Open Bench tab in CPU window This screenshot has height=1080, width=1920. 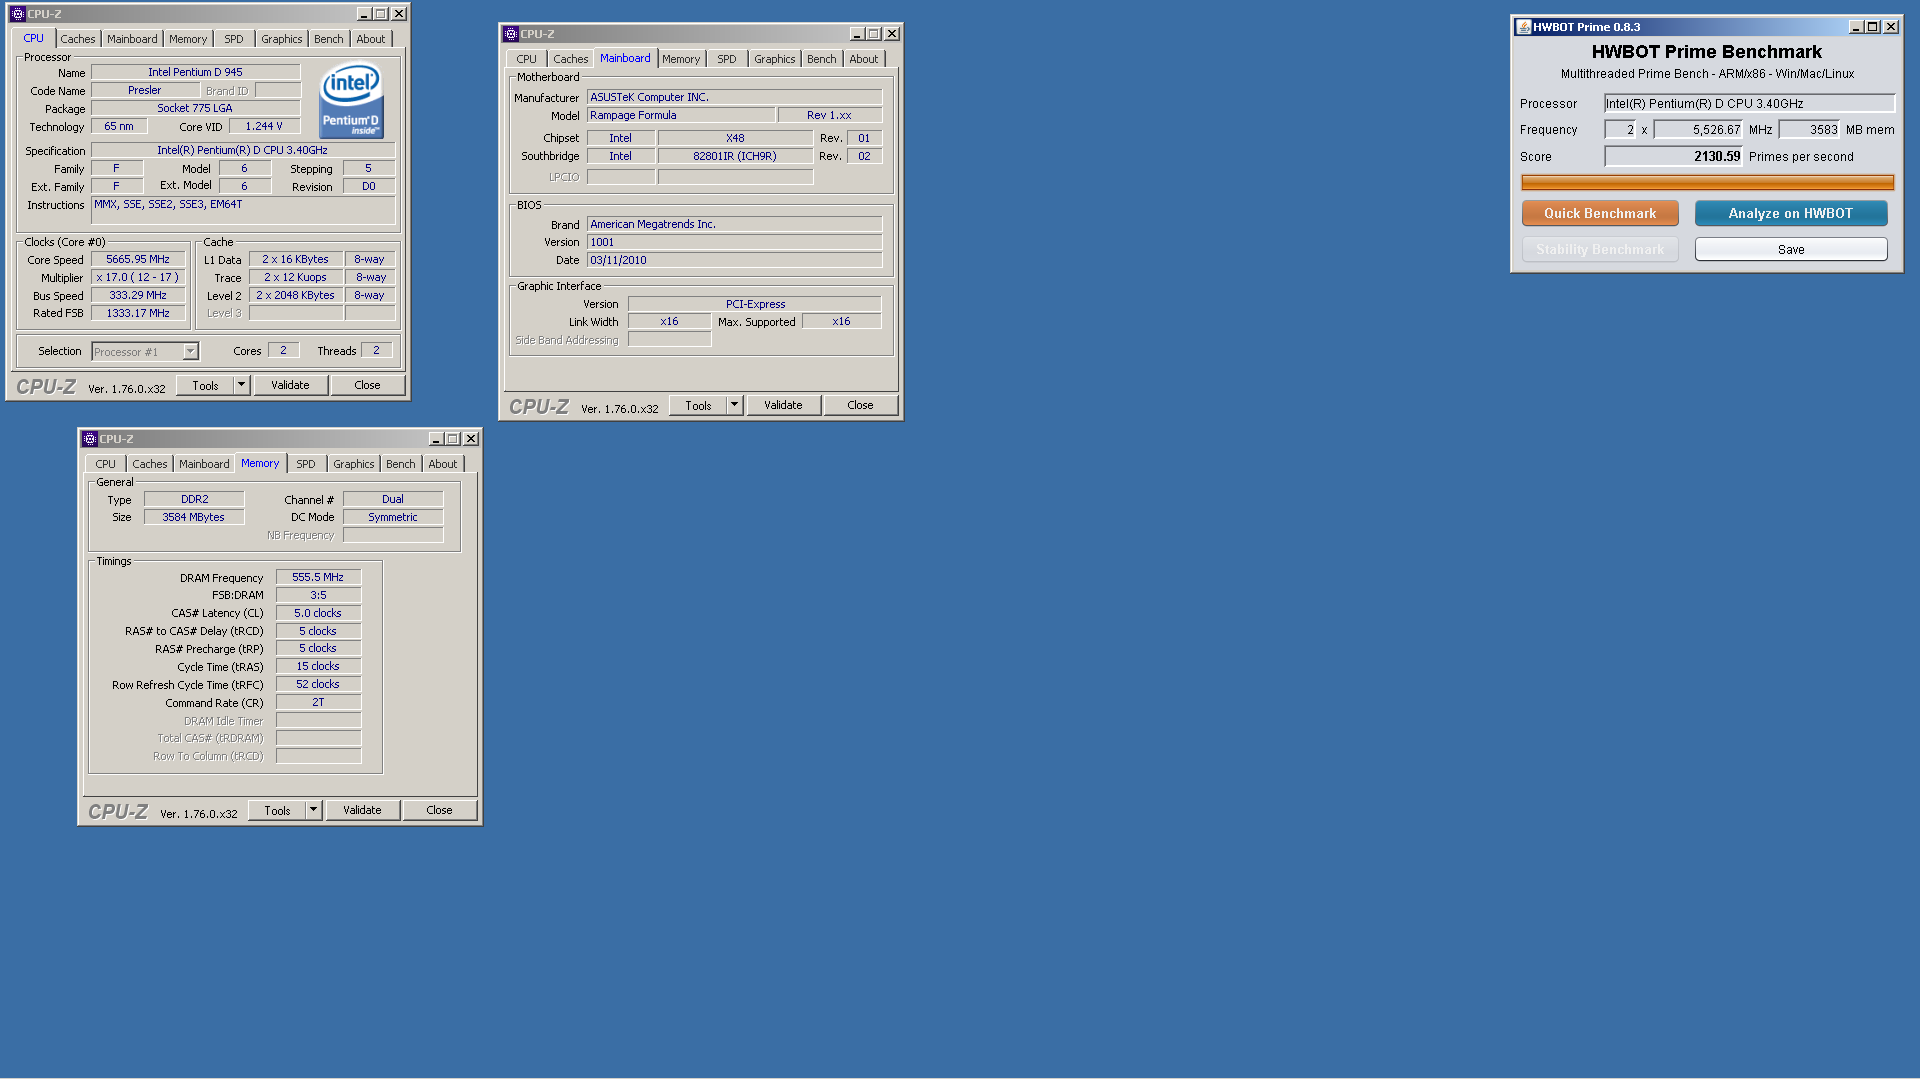point(329,39)
